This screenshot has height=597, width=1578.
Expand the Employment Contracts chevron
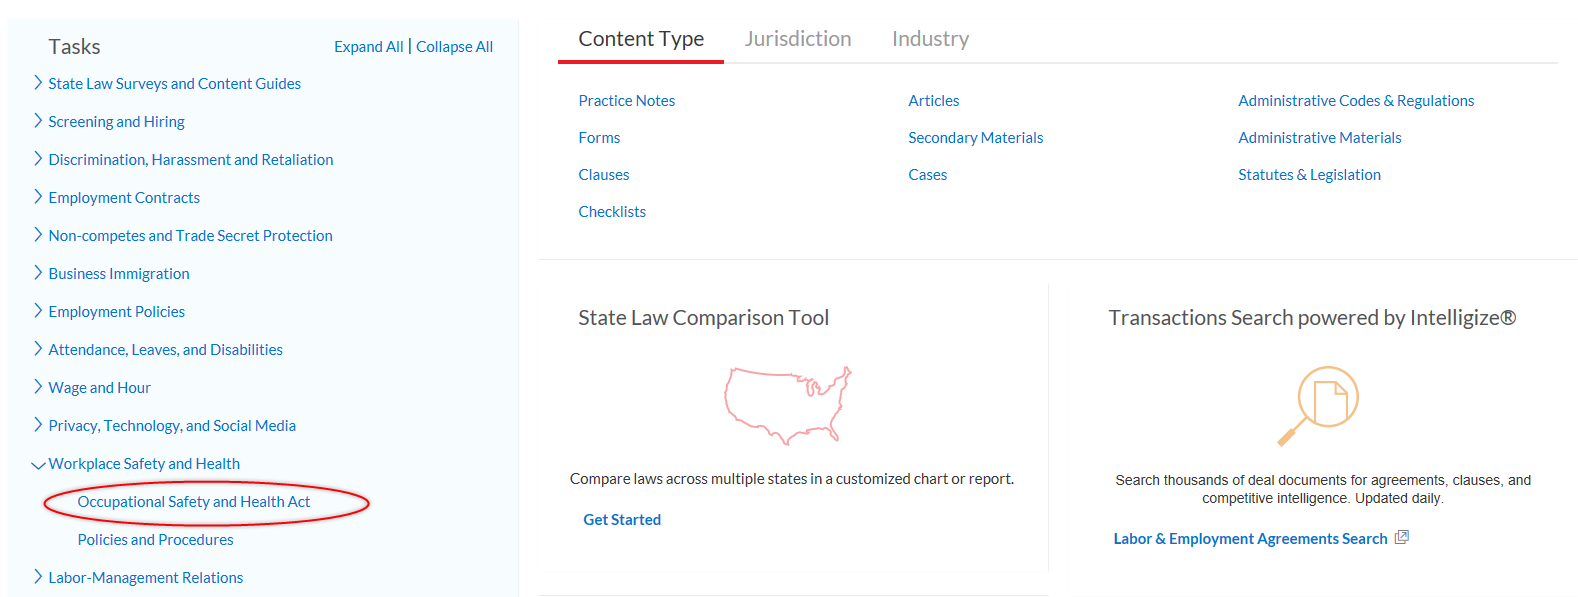[x=38, y=197]
